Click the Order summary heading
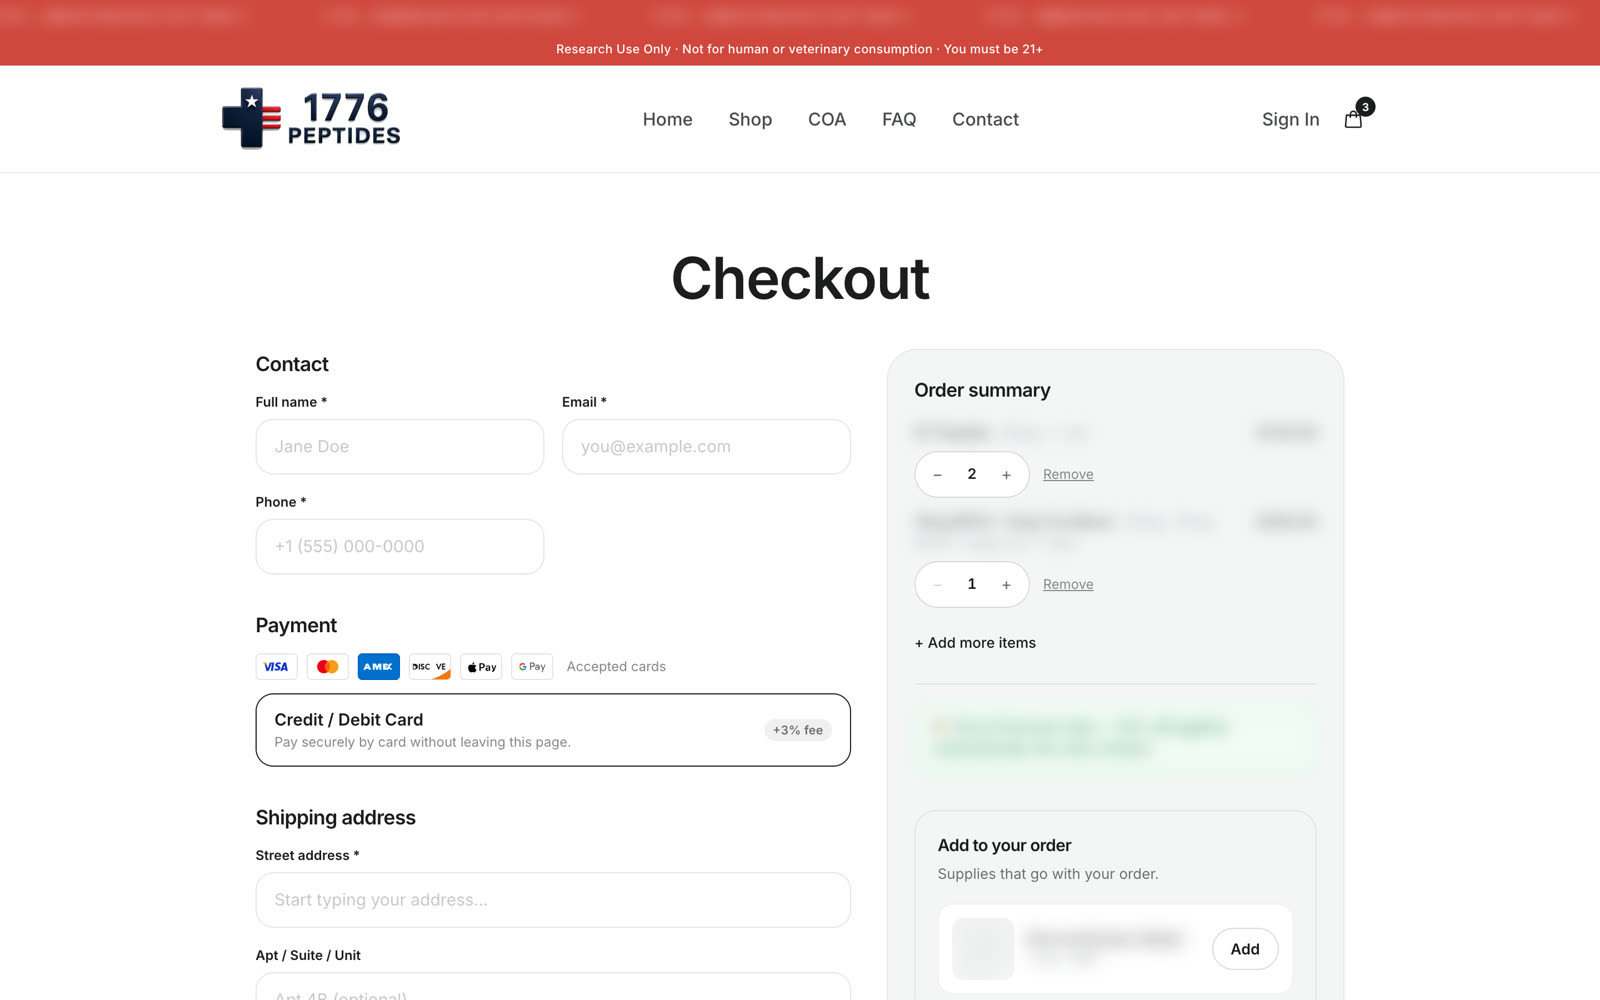The height and width of the screenshot is (1000, 1600). click(x=982, y=390)
